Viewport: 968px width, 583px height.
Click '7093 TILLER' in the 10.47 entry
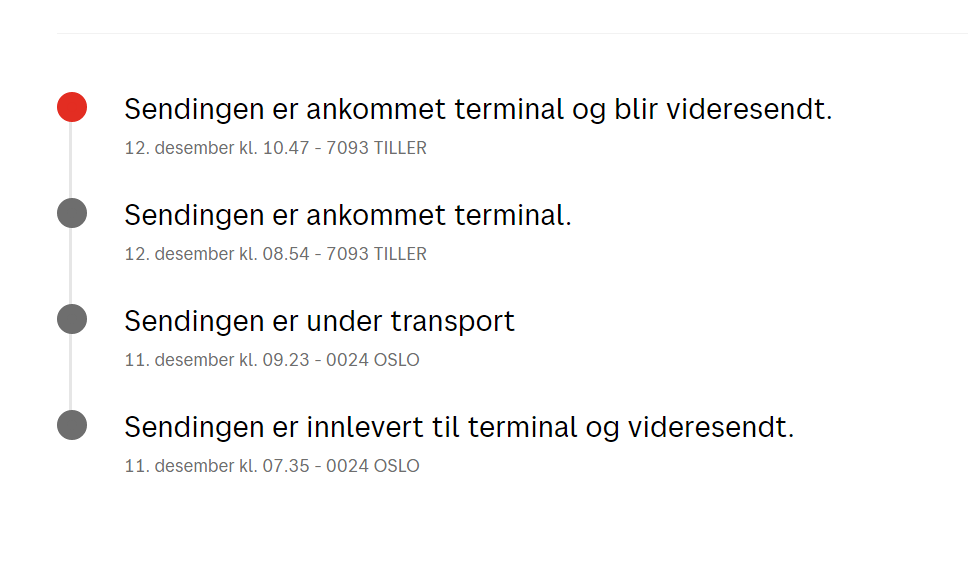pos(376,148)
